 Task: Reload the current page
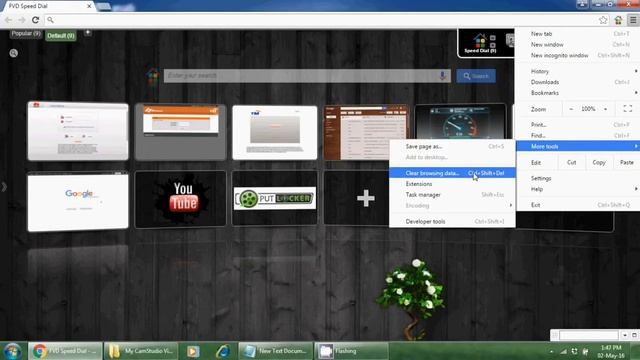click(36, 20)
